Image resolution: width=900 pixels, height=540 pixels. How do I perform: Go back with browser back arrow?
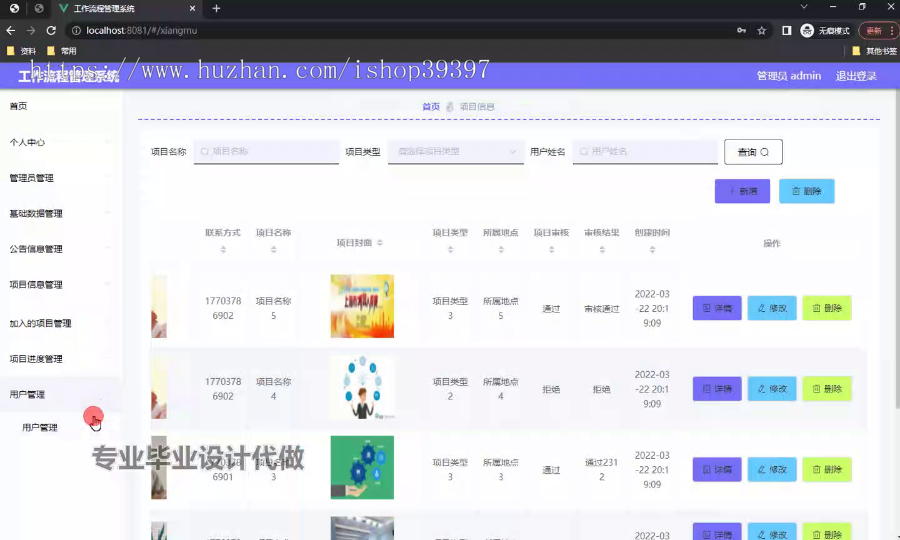tap(10, 30)
